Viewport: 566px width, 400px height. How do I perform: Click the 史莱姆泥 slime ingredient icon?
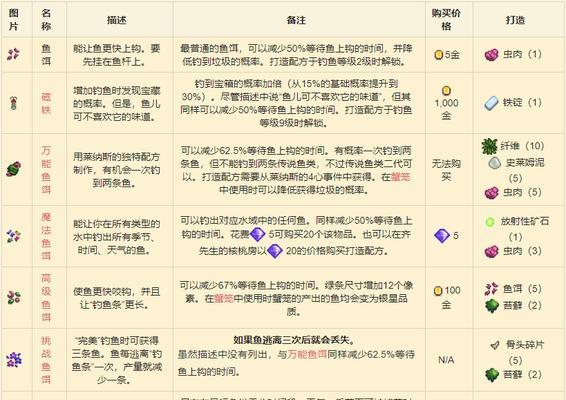click(494, 163)
